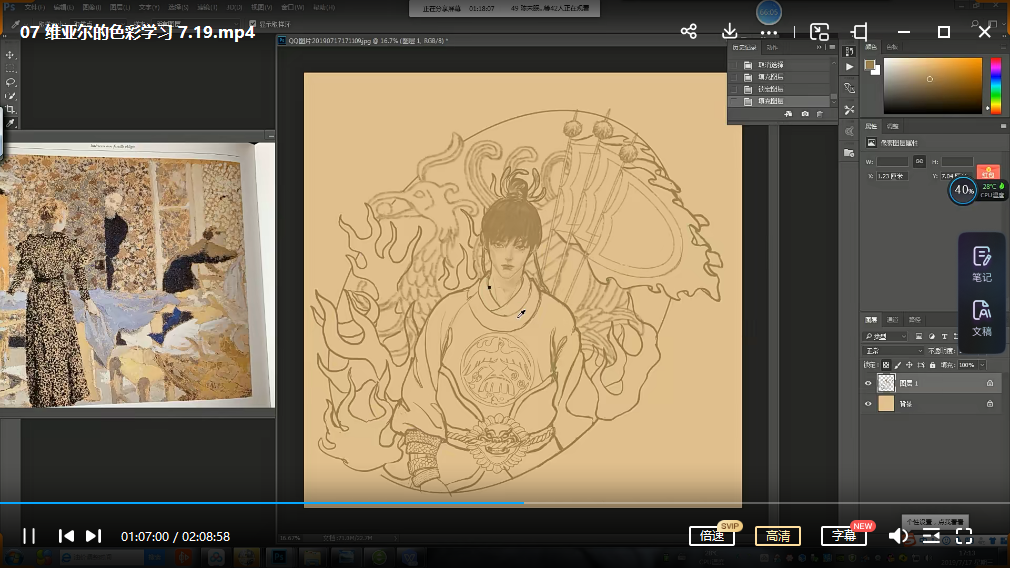1010x568 pixels.
Task: Toggle lock all padlock option
Action: pos(932,364)
